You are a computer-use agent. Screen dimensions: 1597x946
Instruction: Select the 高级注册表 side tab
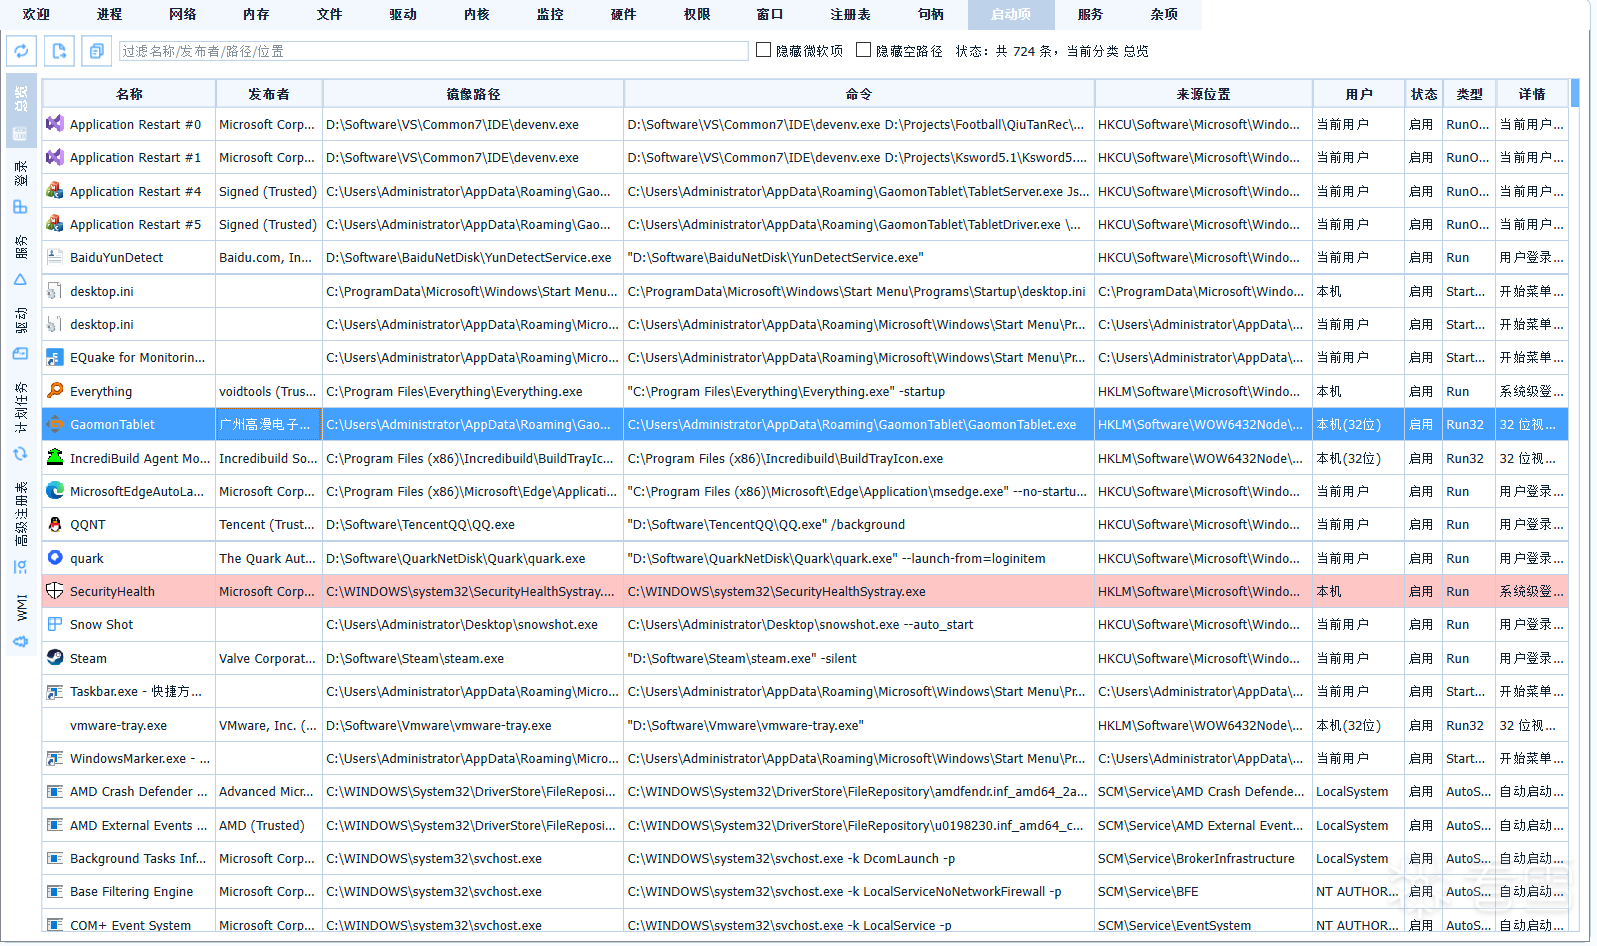[x=21, y=527]
